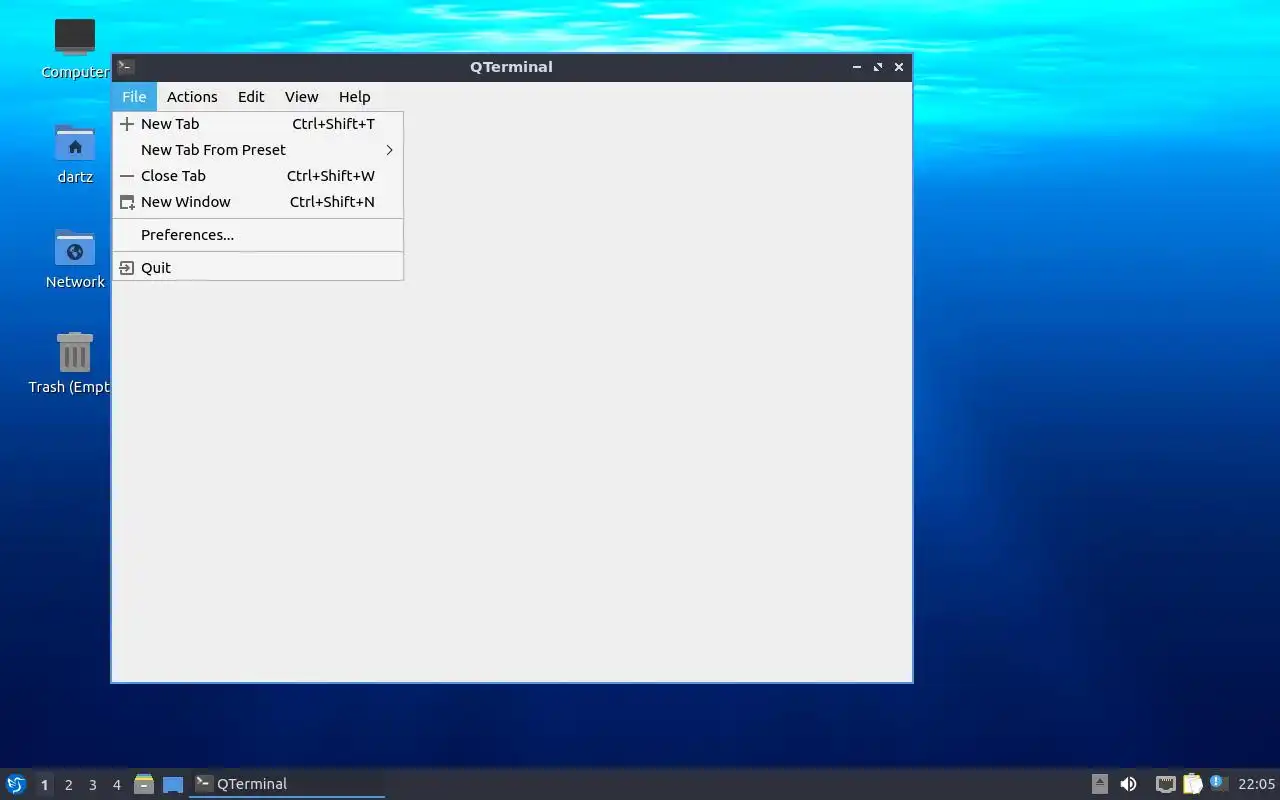Open the removable media eject tray icon

1100,784
